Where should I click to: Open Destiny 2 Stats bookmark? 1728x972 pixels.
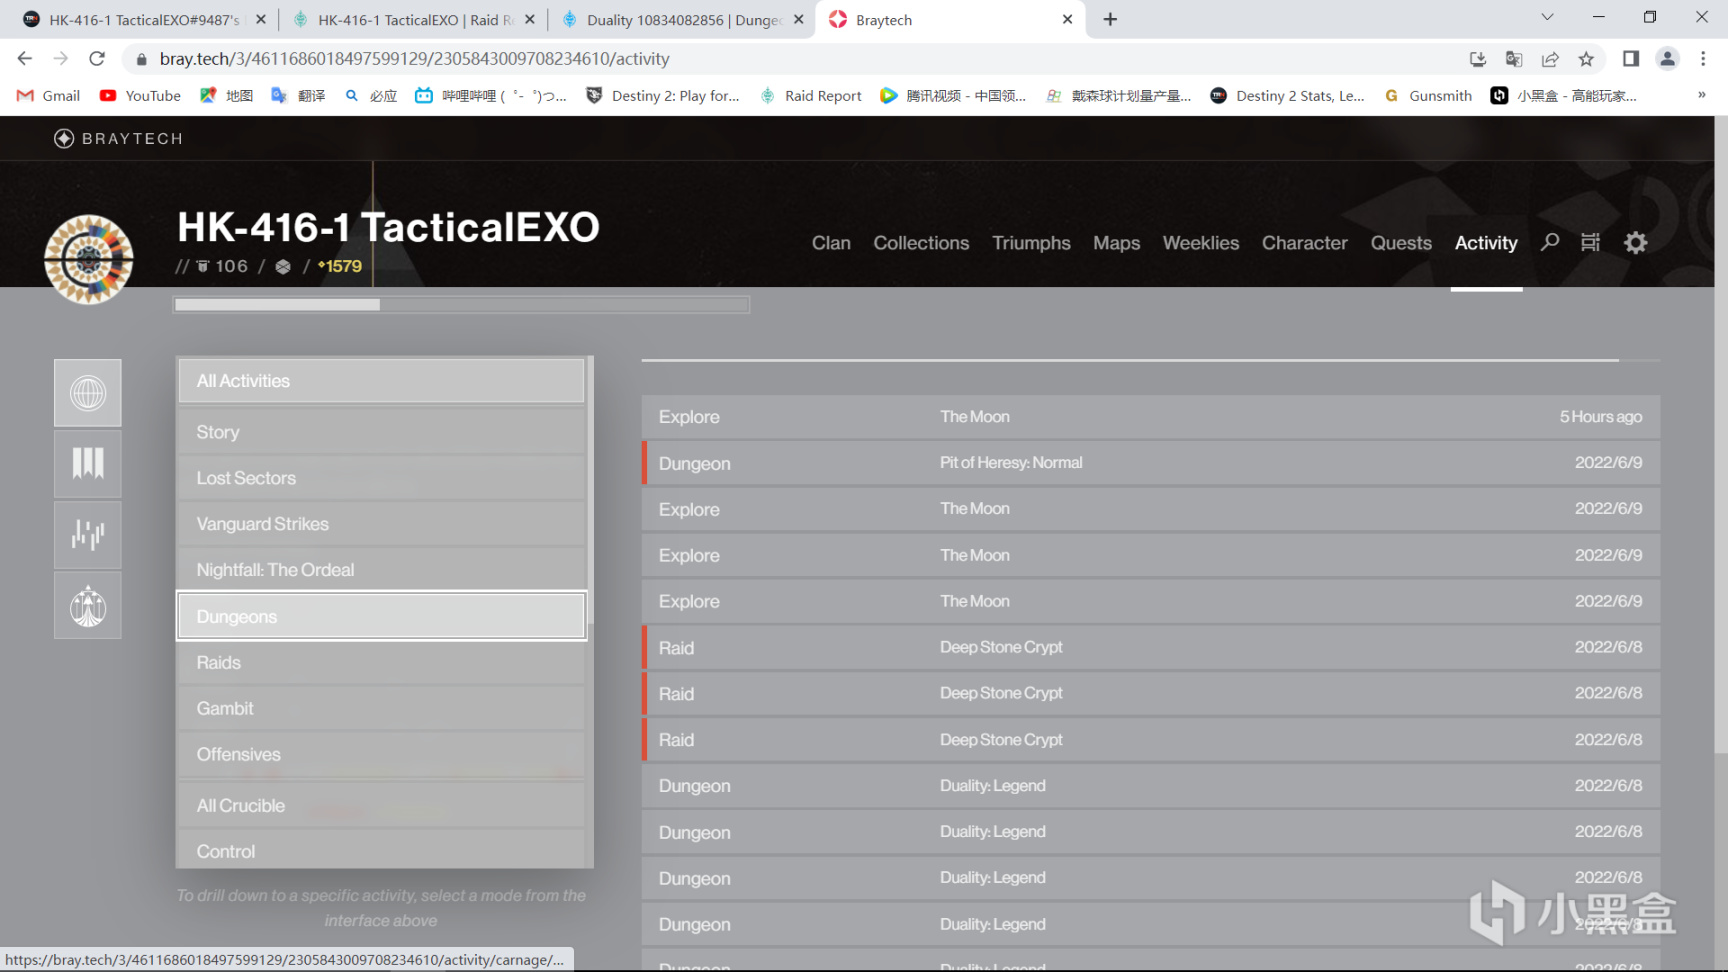1287,95
